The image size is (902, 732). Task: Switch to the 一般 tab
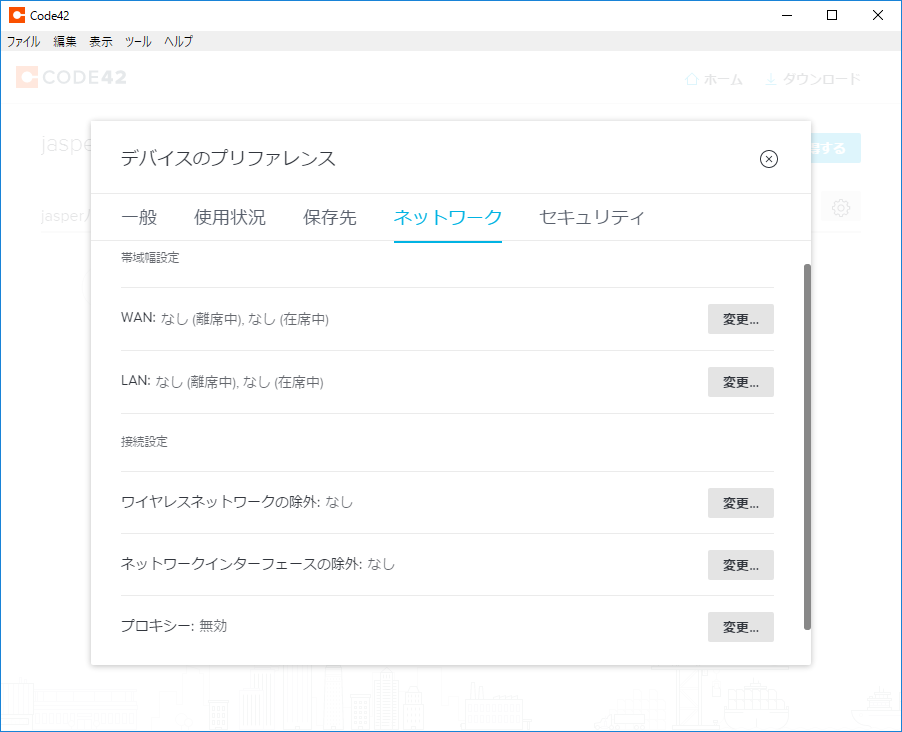139,217
